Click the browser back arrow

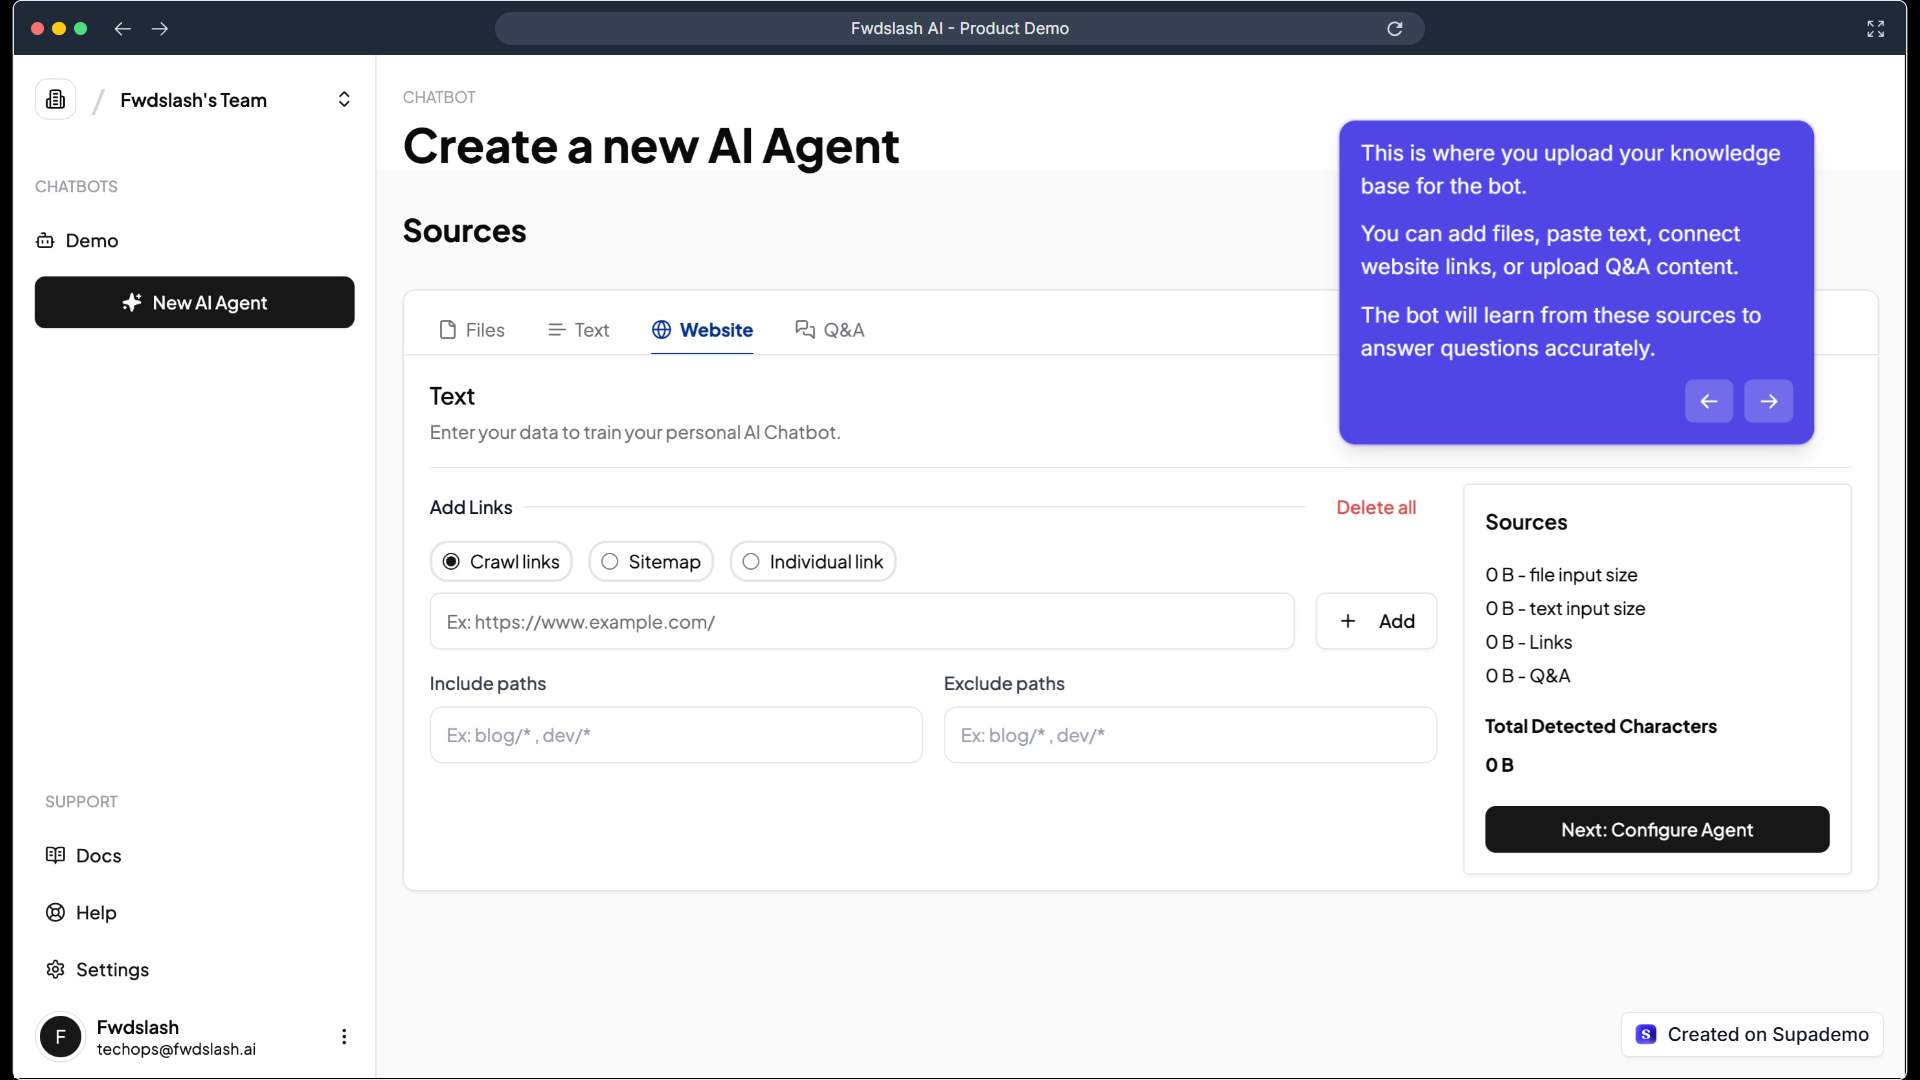(x=122, y=29)
